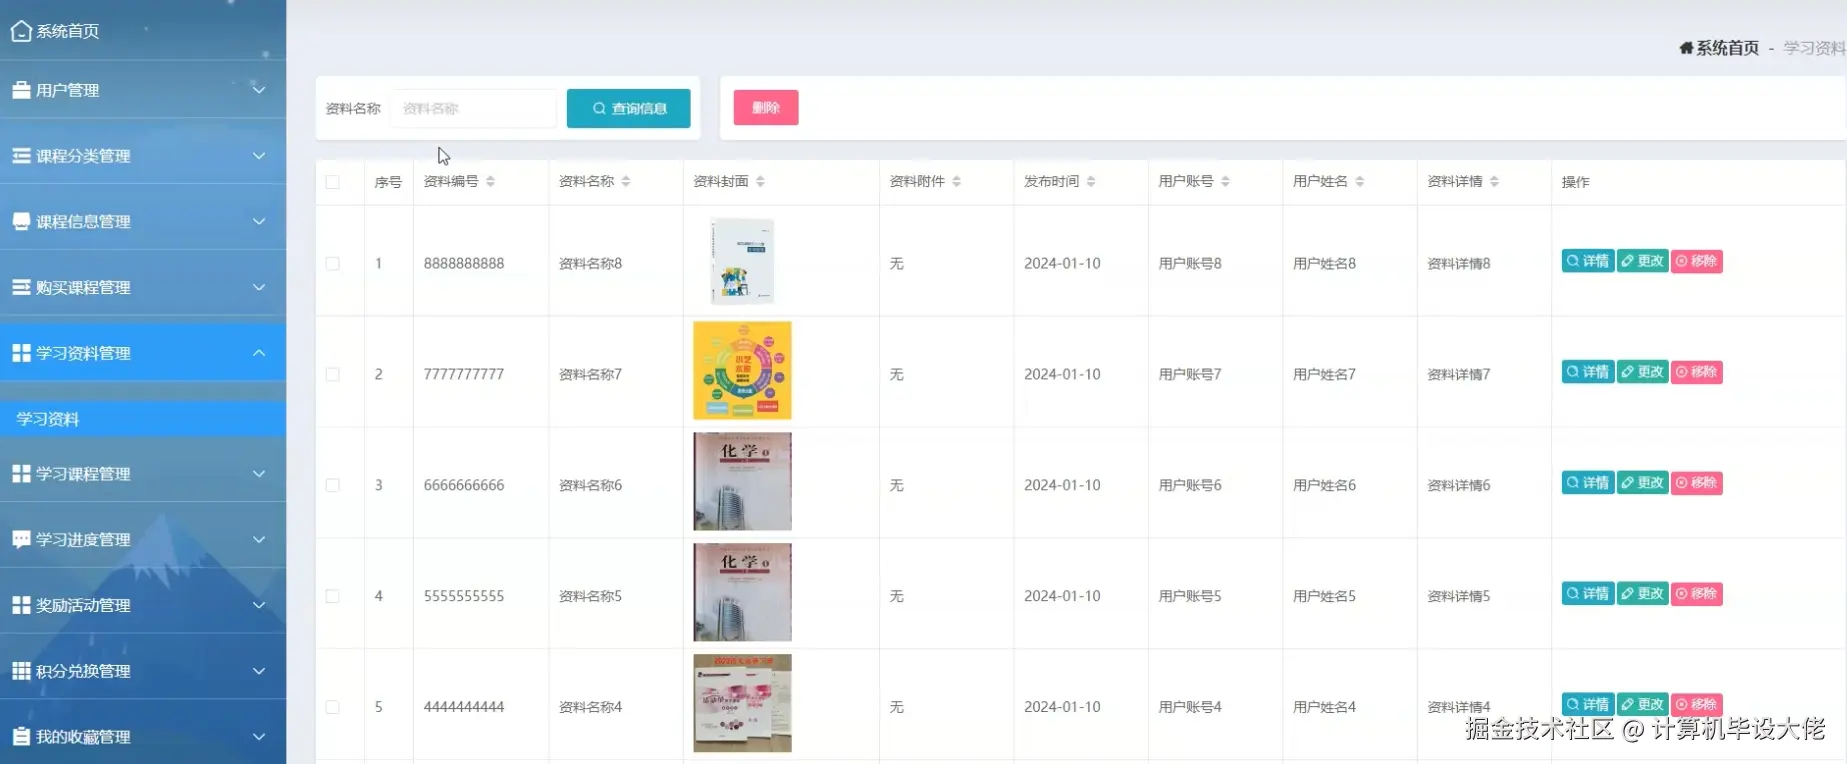
Task: Sort by 资料详情 column arrows
Action: pyautogui.click(x=1494, y=182)
